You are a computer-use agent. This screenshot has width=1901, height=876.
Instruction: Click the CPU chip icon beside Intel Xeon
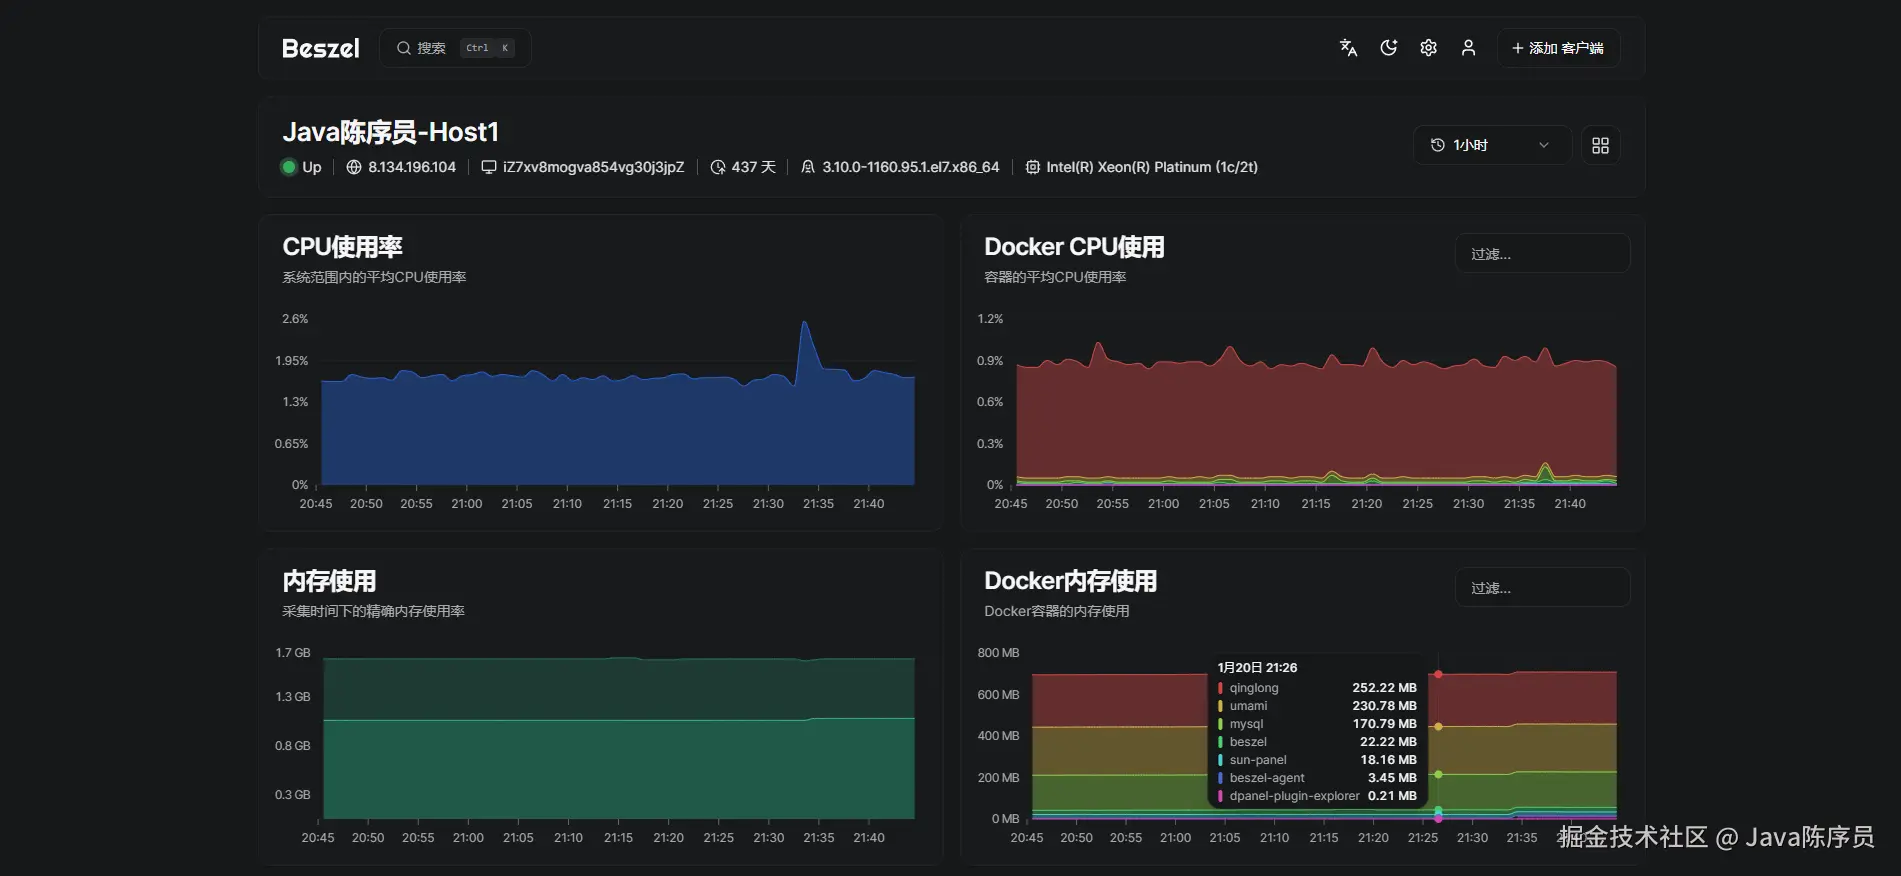[1032, 167]
